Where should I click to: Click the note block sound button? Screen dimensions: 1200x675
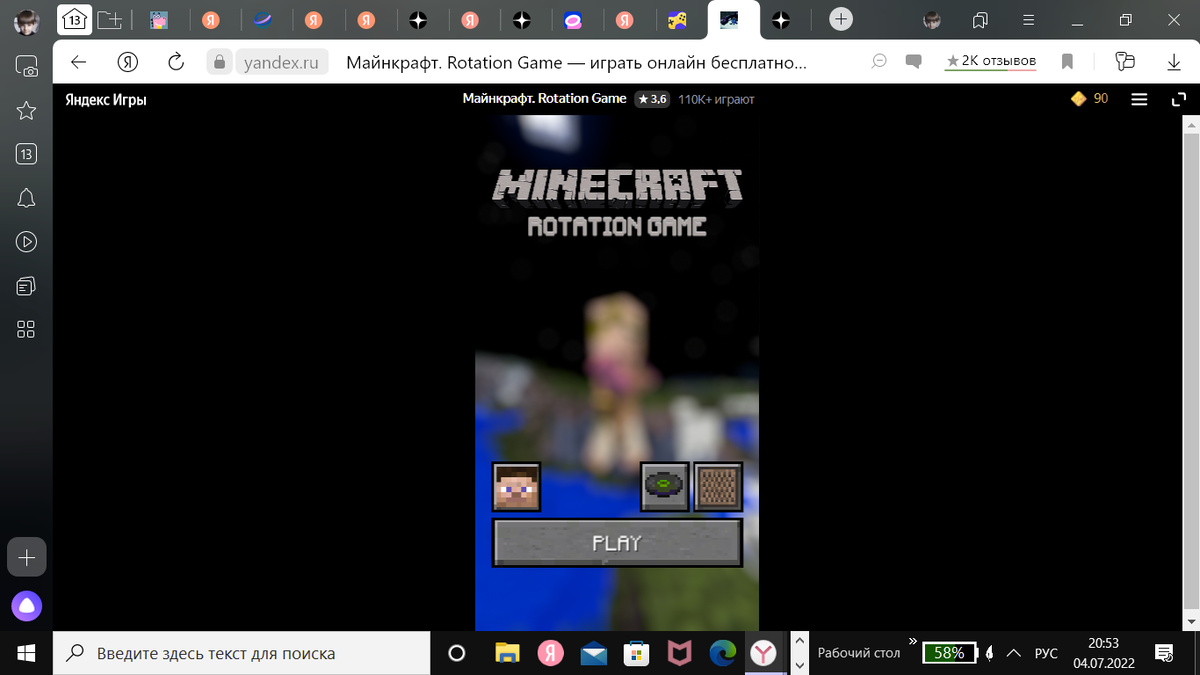[718, 487]
